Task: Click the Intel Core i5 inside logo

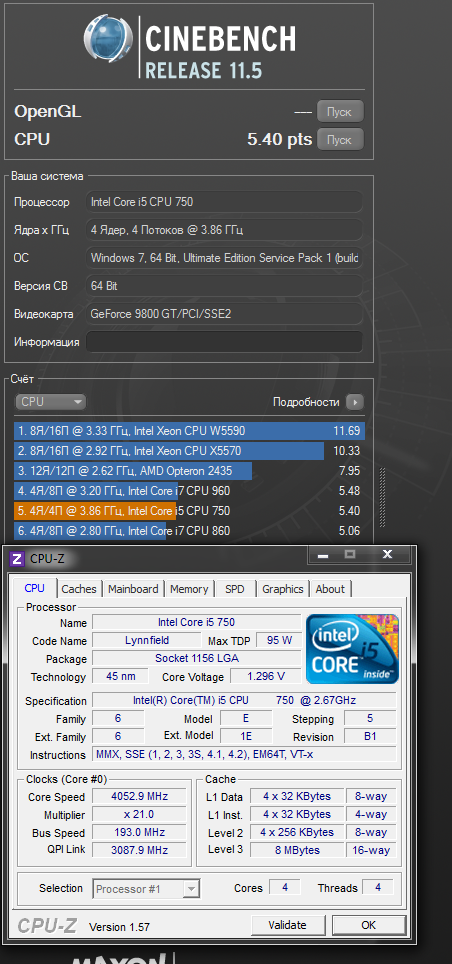Action: (352, 649)
